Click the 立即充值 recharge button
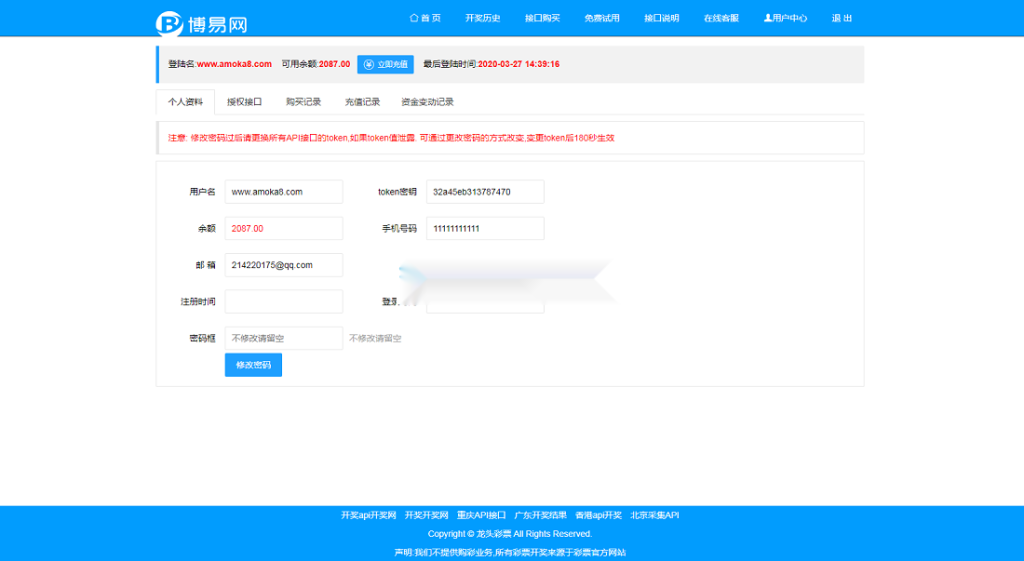This screenshot has height=561, width=1024. pos(385,64)
